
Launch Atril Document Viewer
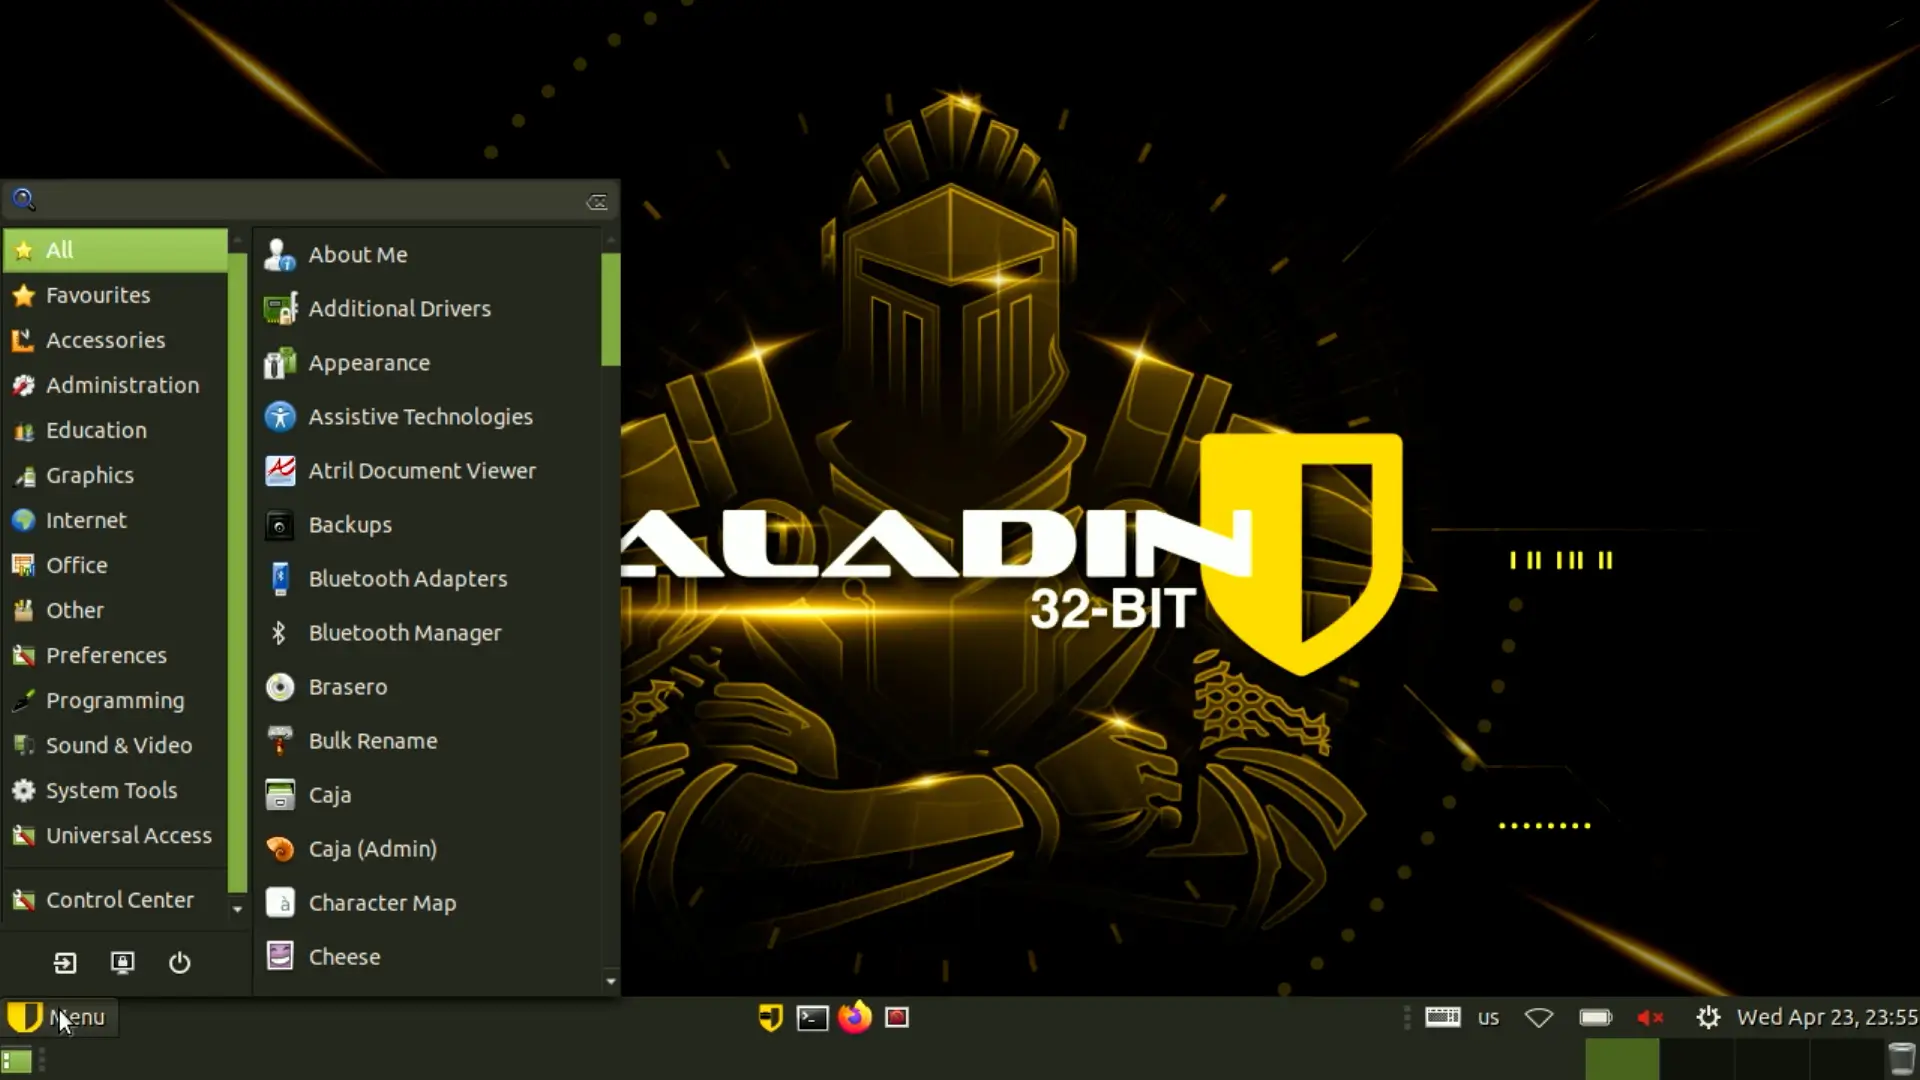point(428,470)
